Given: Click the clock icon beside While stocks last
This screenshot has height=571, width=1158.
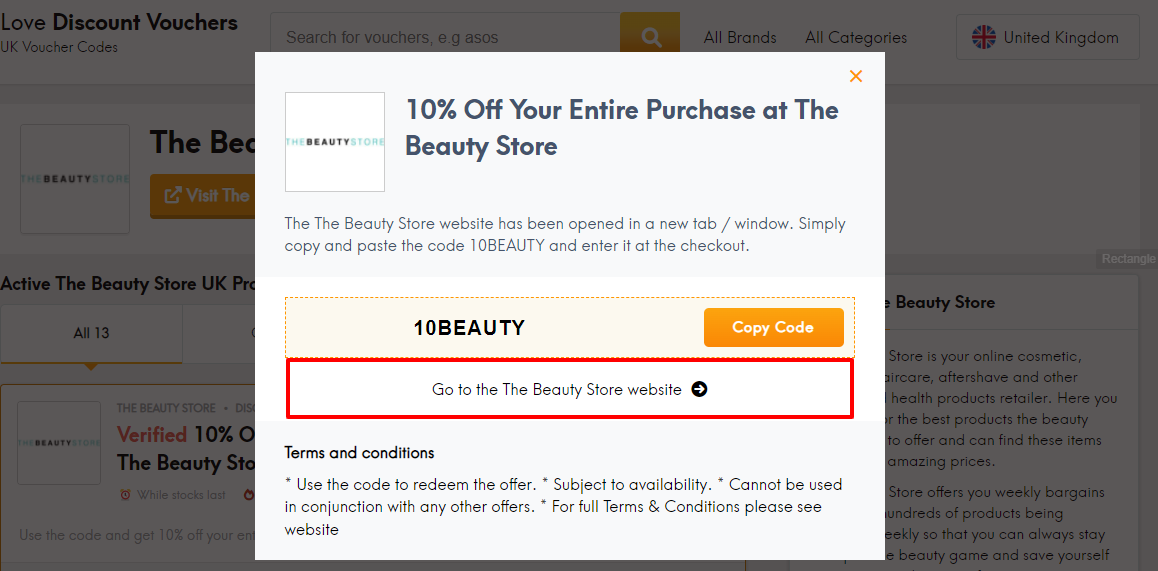Looking at the screenshot, I should click(x=125, y=494).
